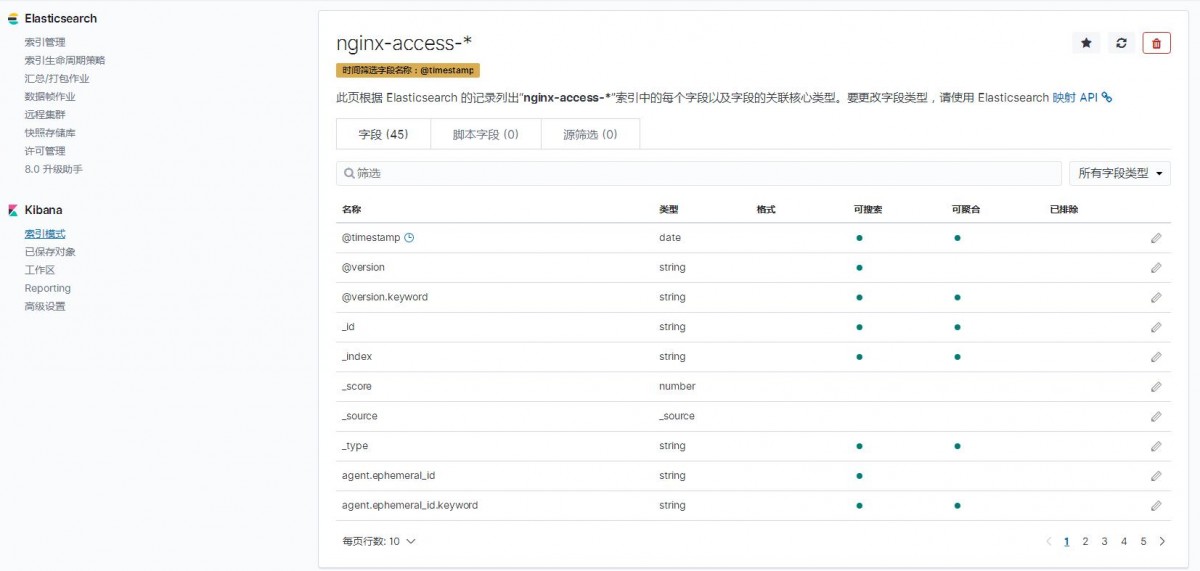Open 已保存对象 under Kibana

50,252
